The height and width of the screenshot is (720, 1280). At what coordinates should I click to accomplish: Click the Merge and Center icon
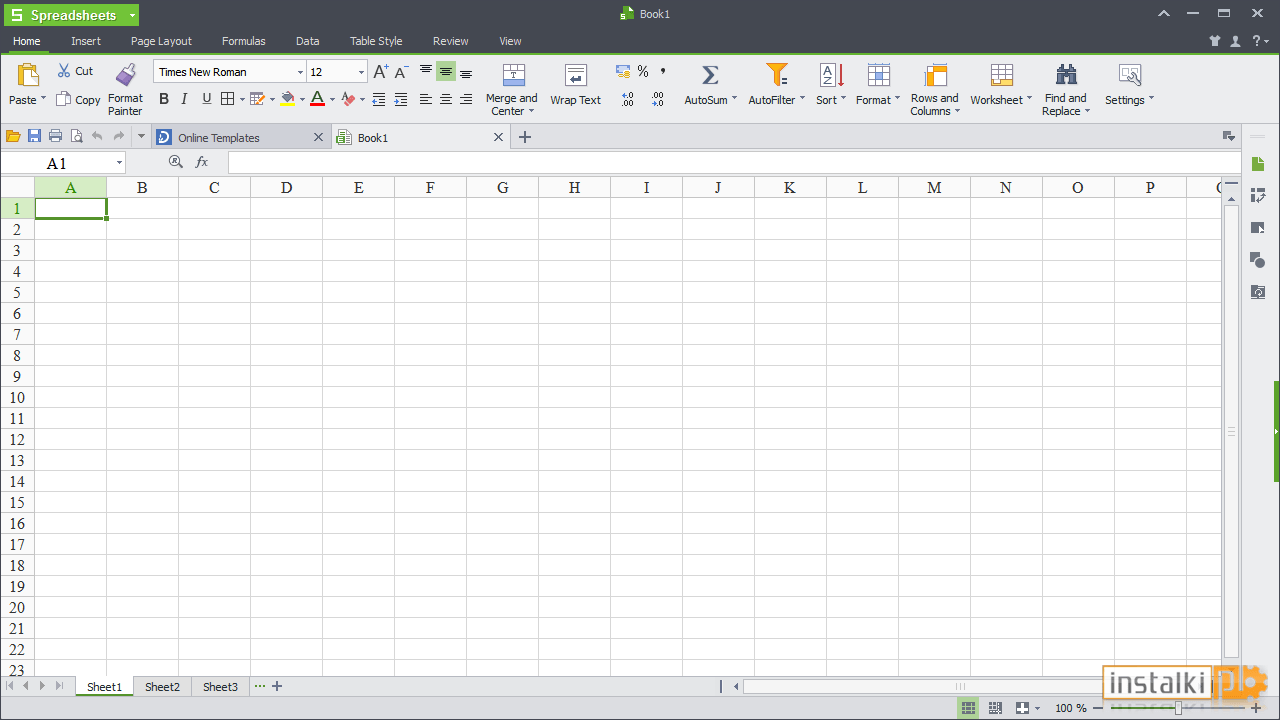click(x=513, y=75)
